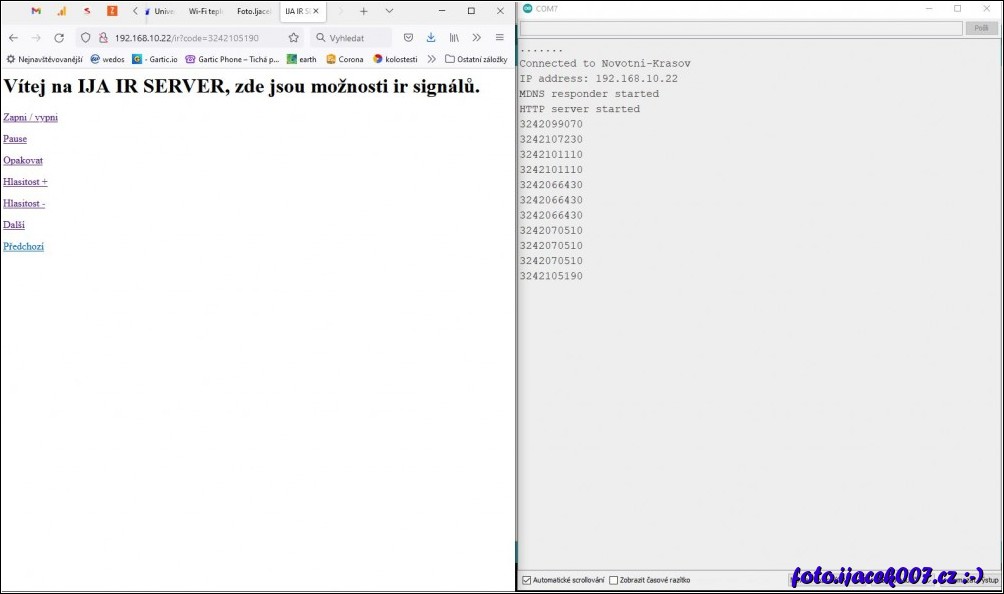Image resolution: width=1004 pixels, height=594 pixels.
Task: Bookmark the page via the star icon
Action: [x=292, y=37]
